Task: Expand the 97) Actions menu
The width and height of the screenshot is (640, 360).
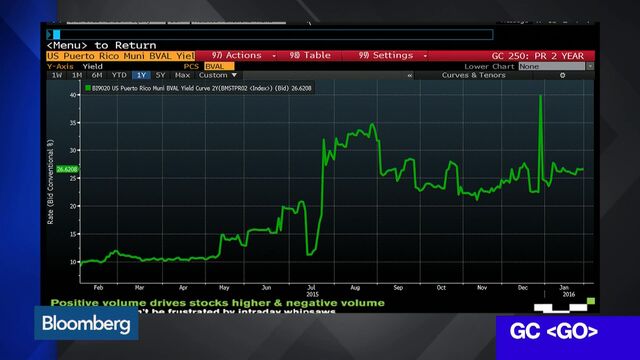Action: (244, 56)
